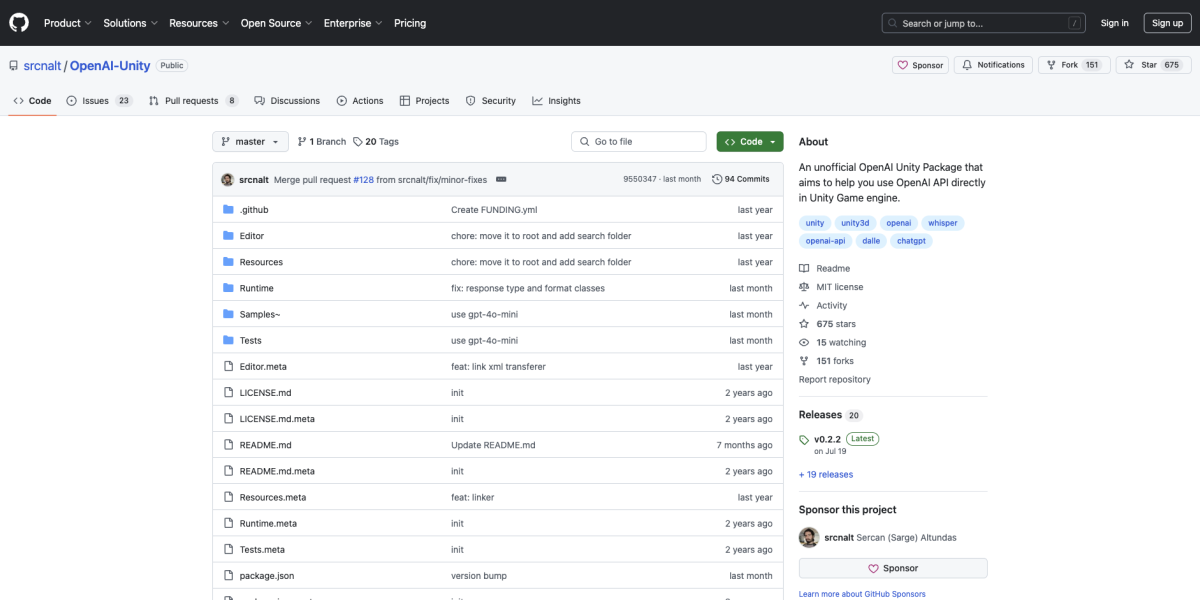Click the 'Go to file' search field
Screen dimensions: 1200x600
[x=638, y=142]
